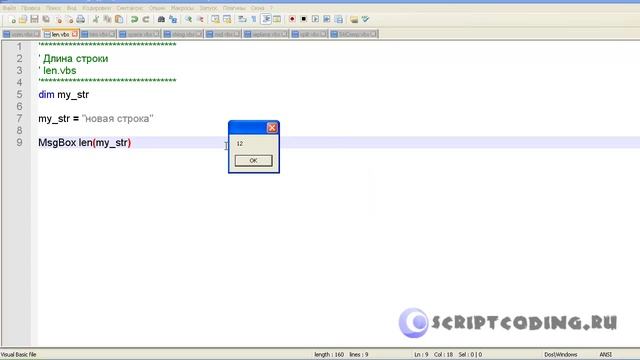Redo the edit with the Redo arrow
Viewport: 640px width, 360px height.
[x=146, y=19]
